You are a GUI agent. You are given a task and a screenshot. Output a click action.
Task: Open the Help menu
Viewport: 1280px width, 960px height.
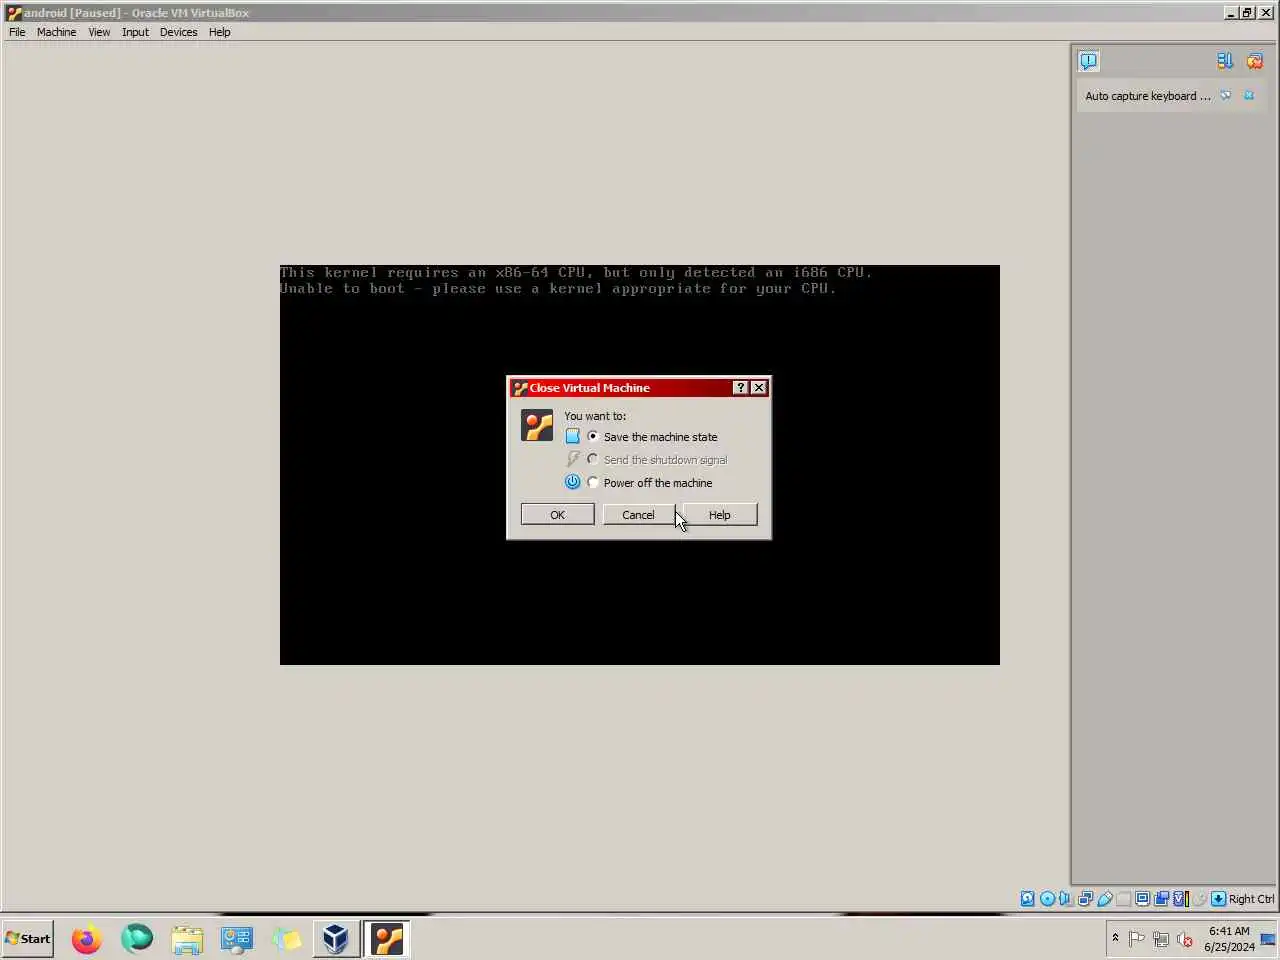(x=219, y=32)
